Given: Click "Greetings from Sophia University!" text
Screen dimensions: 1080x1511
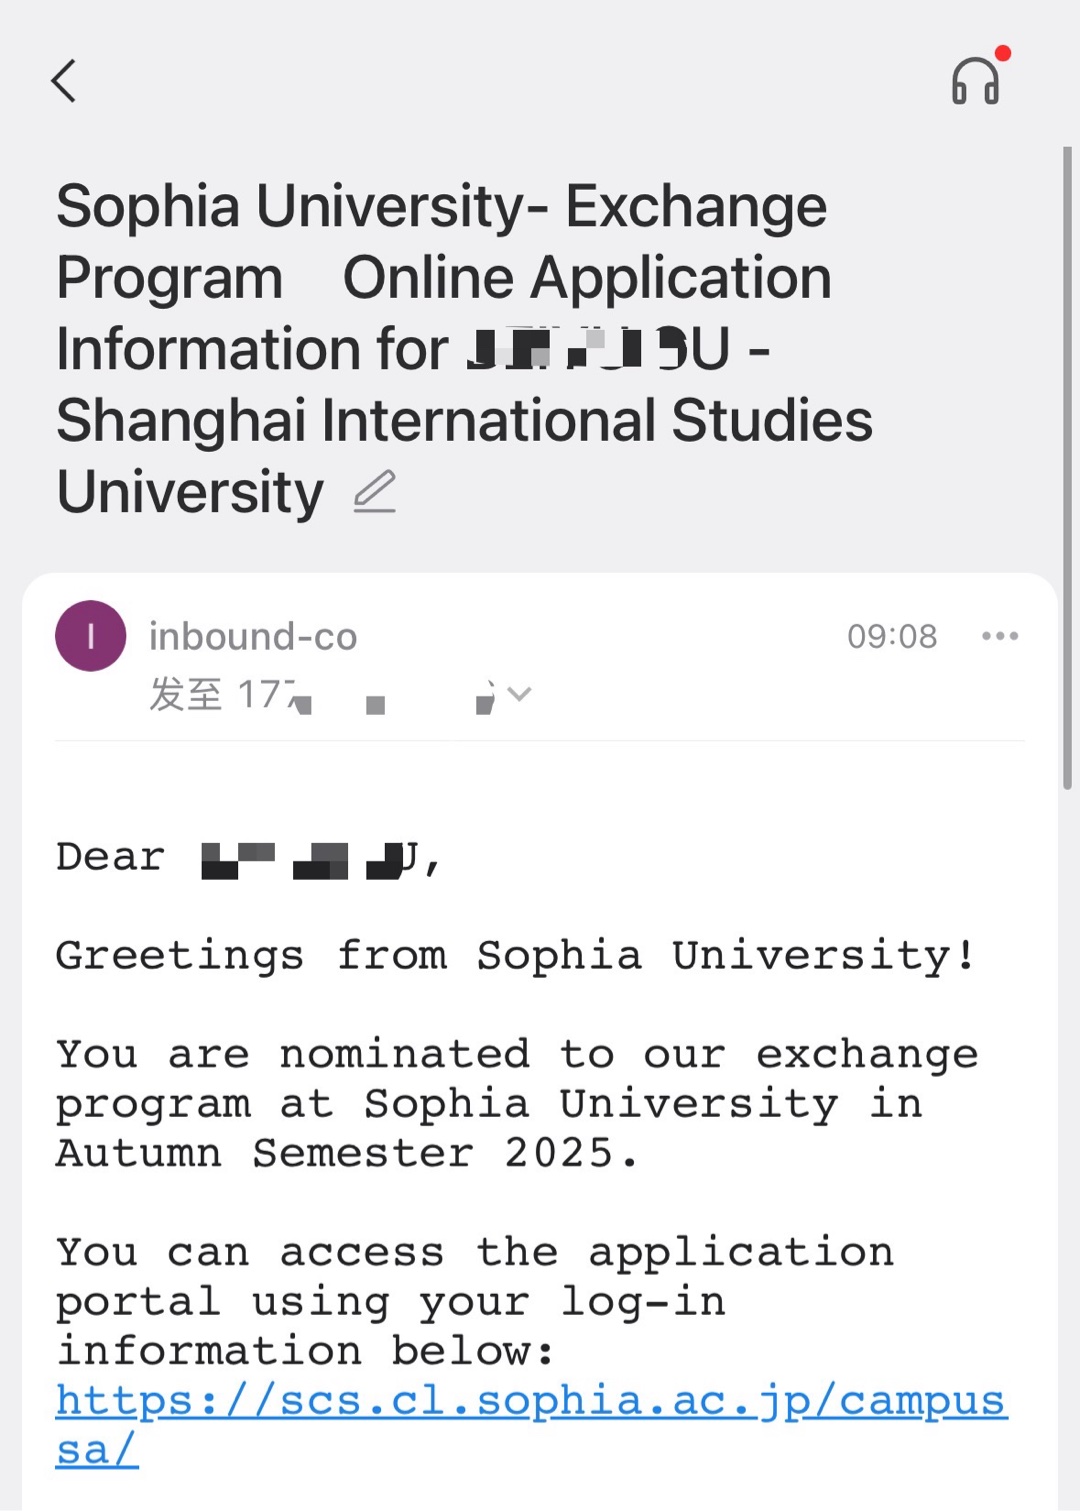Looking at the screenshot, I should (515, 955).
